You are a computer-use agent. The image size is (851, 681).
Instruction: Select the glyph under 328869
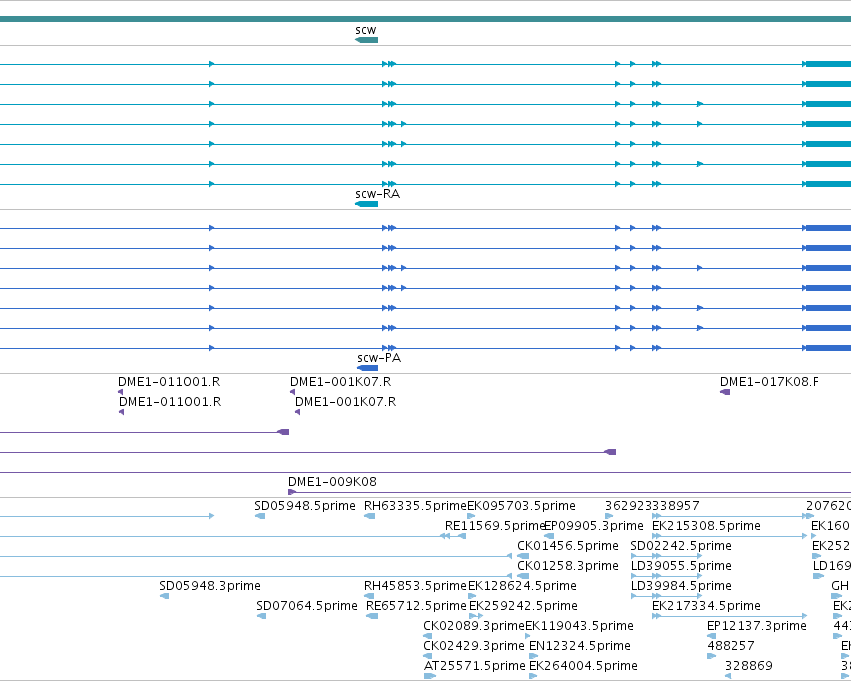(728, 676)
